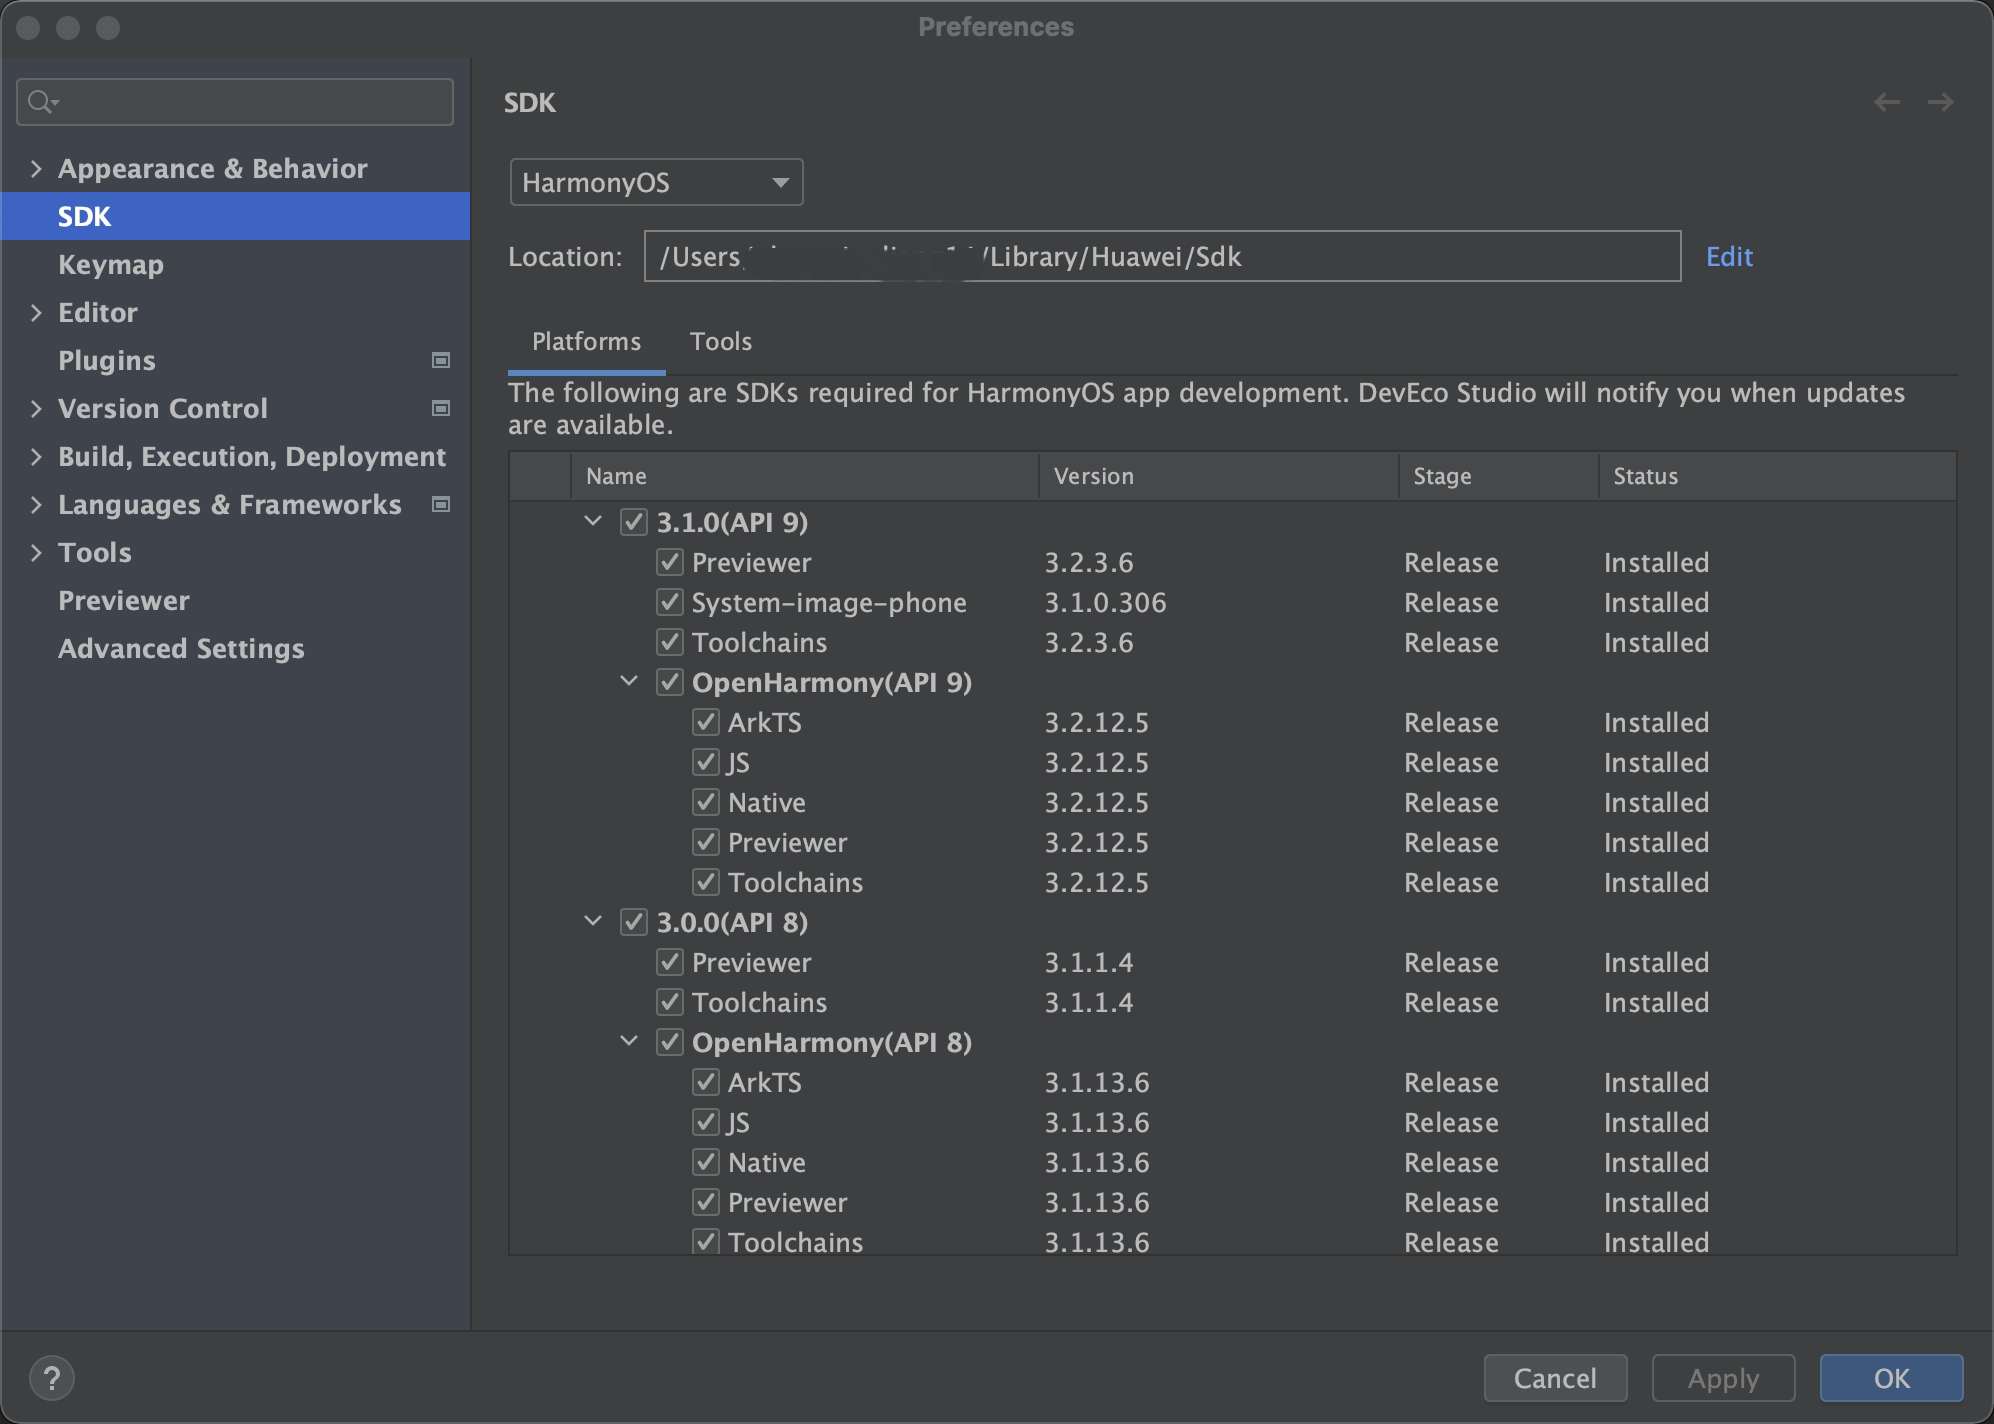Uncheck the 3.1.0(API 9) checkbox

(634, 522)
